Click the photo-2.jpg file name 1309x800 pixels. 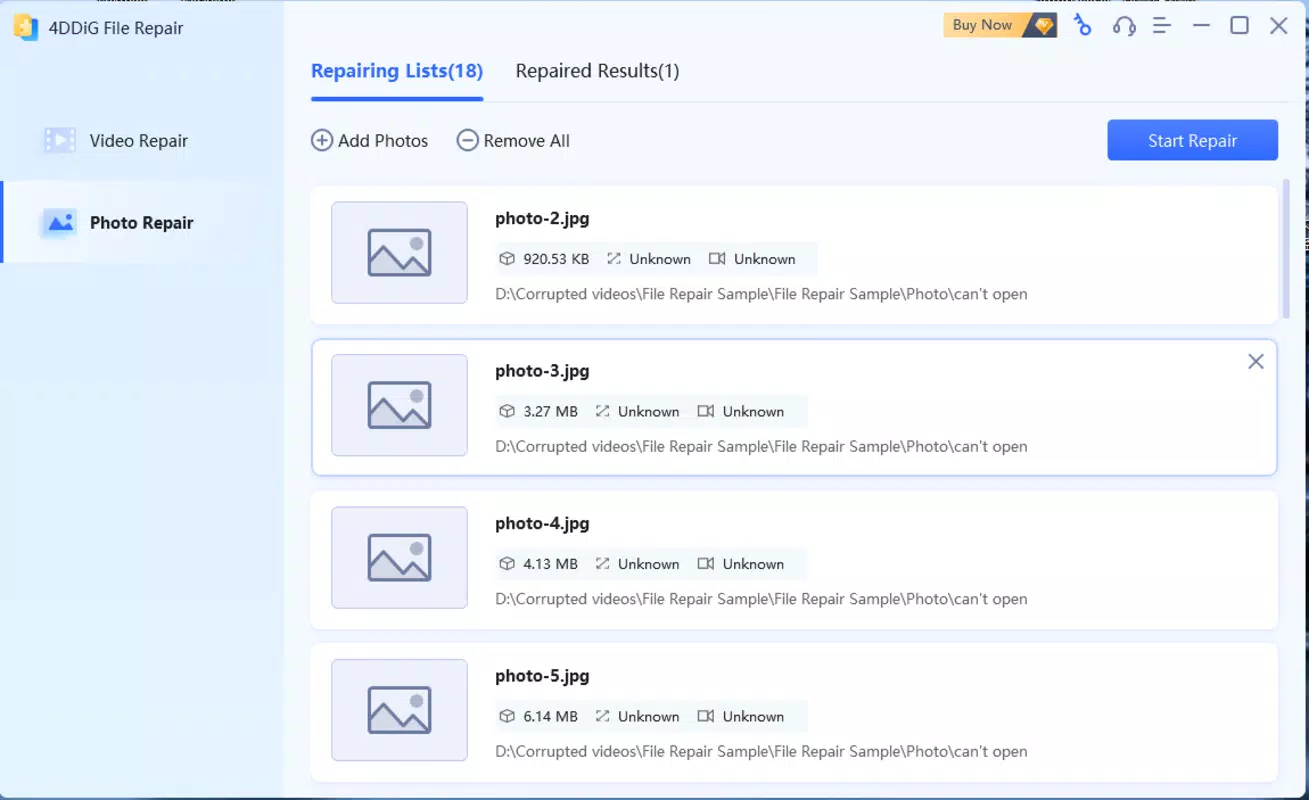pyautogui.click(x=542, y=219)
